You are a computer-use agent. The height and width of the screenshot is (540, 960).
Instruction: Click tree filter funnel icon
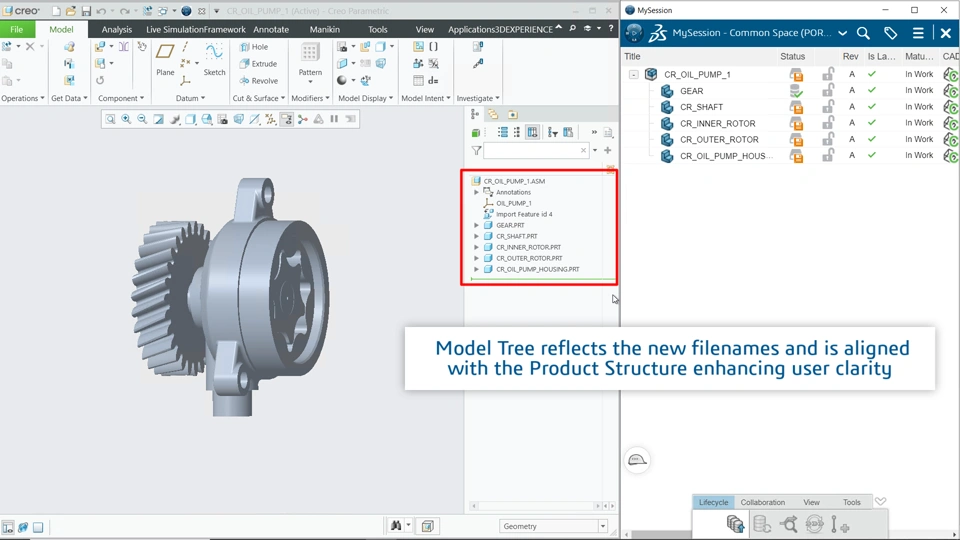tap(476, 151)
